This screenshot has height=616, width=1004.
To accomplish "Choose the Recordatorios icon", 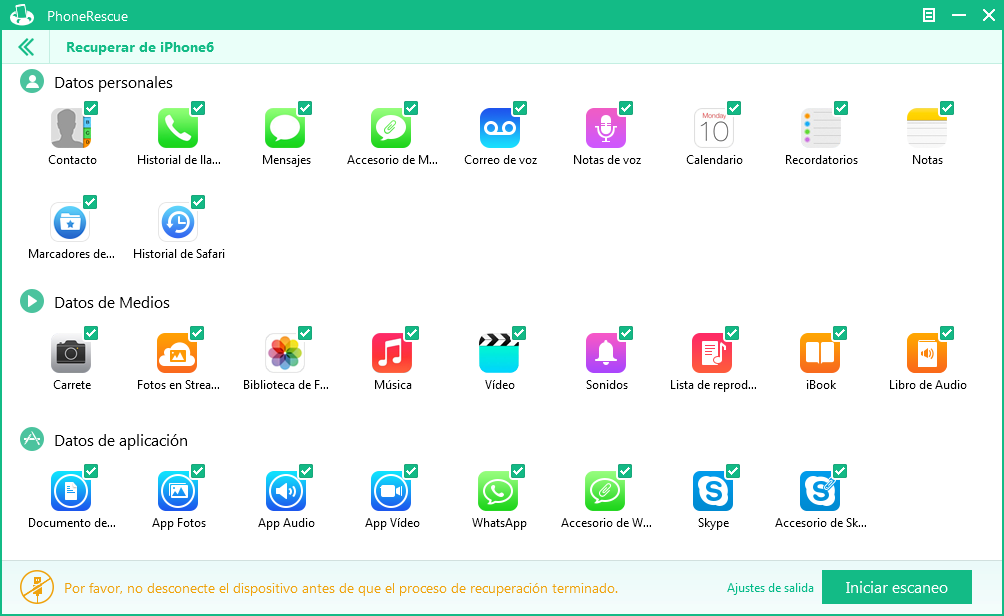I will coord(821,128).
